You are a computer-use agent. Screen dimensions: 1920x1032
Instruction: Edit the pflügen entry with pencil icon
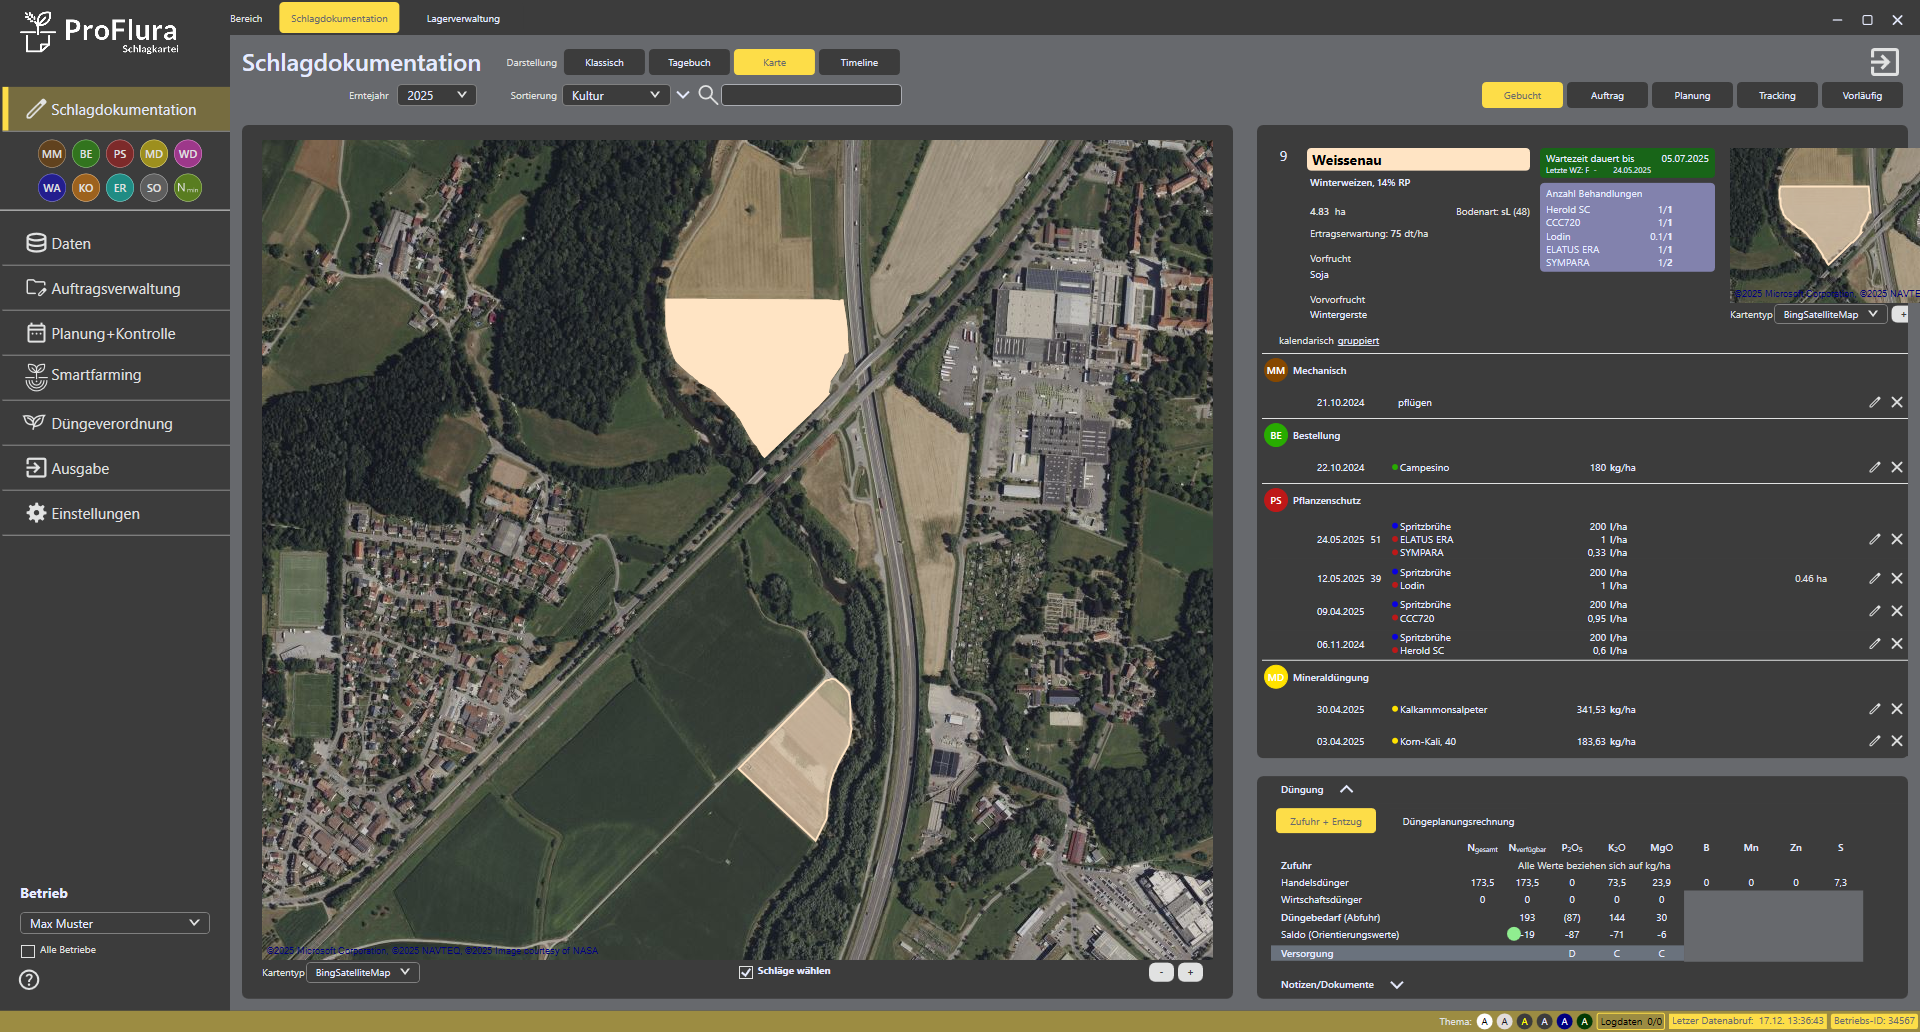click(1874, 402)
